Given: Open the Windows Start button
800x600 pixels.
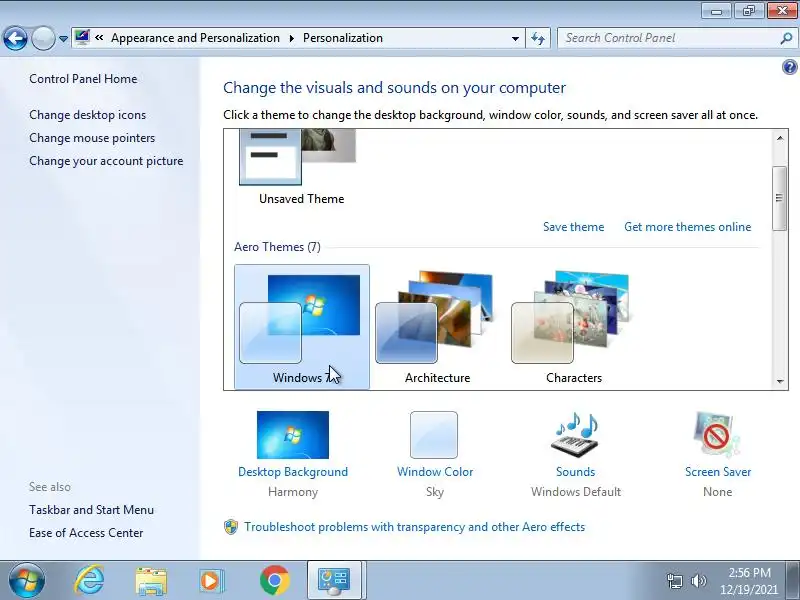Looking at the screenshot, I should [27, 581].
